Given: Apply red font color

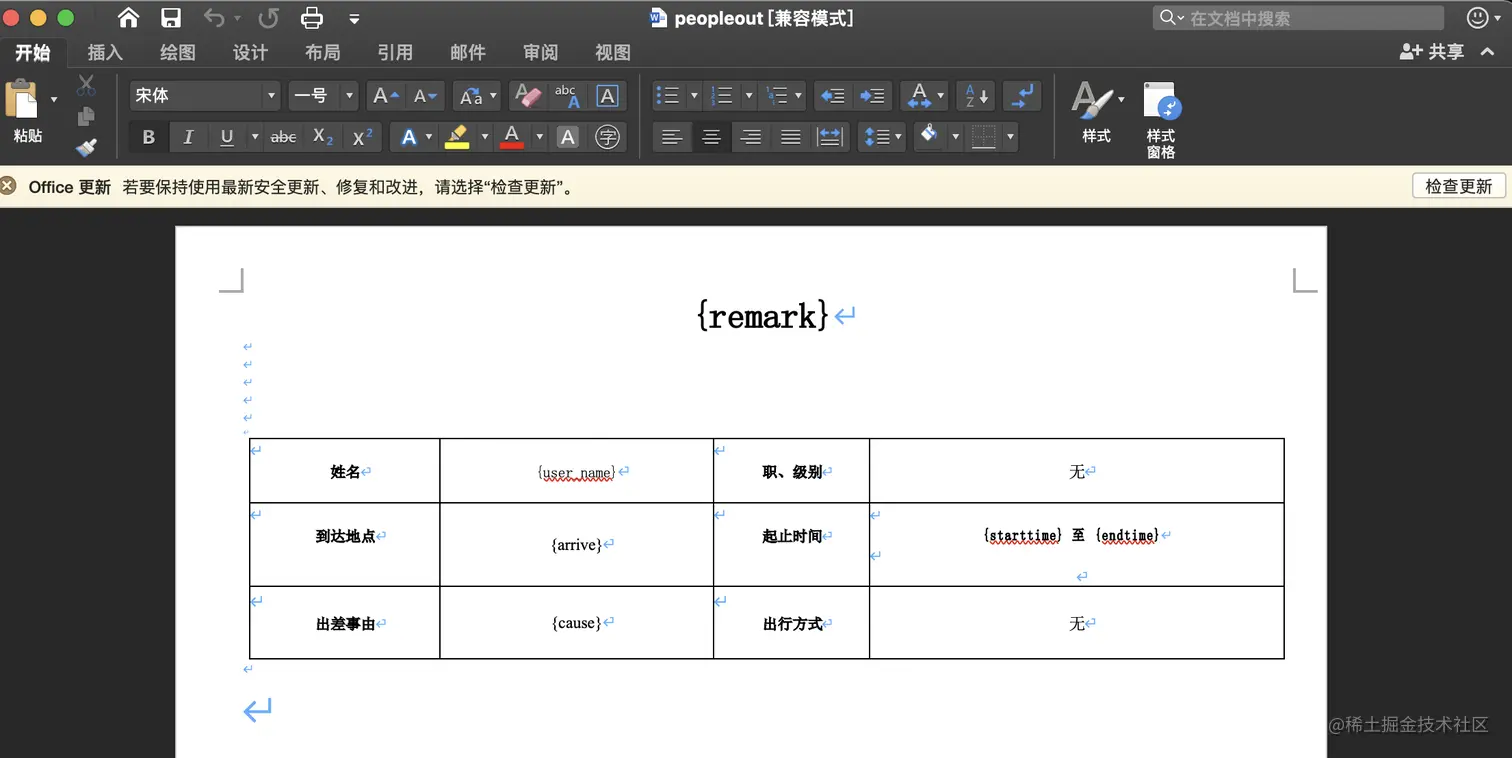Looking at the screenshot, I should pyautogui.click(x=512, y=137).
